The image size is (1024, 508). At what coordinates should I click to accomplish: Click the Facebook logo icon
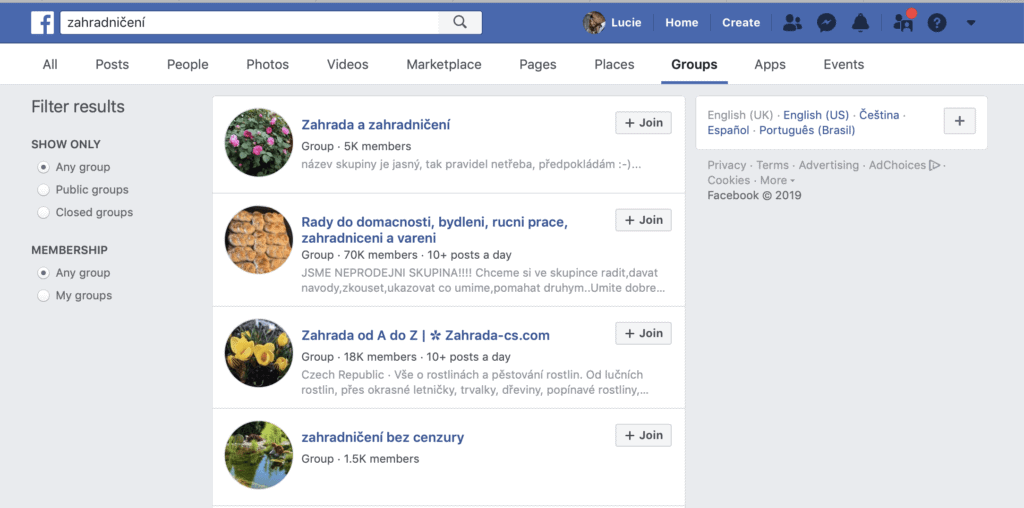point(42,22)
